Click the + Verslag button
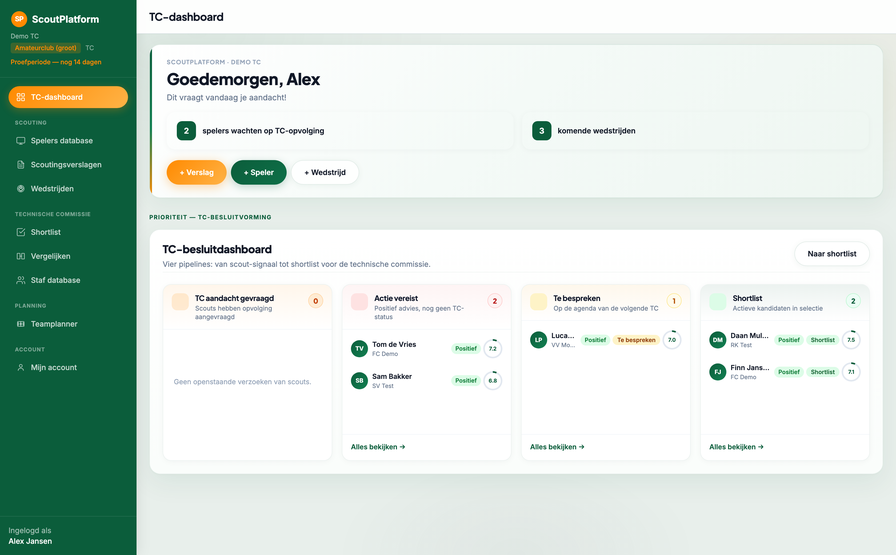896x555 pixels. (x=197, y=173)
